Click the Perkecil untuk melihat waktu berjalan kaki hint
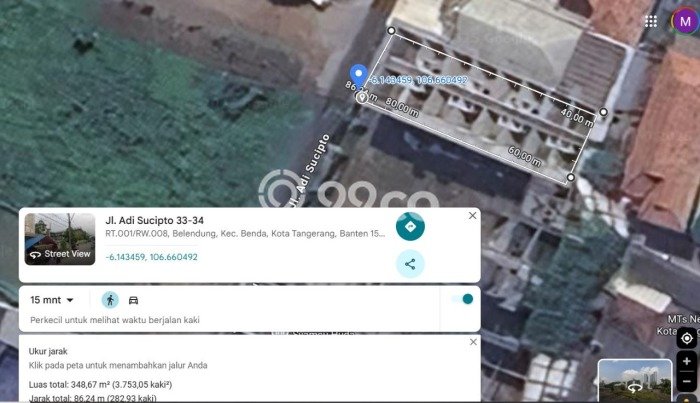 [115, 320]
